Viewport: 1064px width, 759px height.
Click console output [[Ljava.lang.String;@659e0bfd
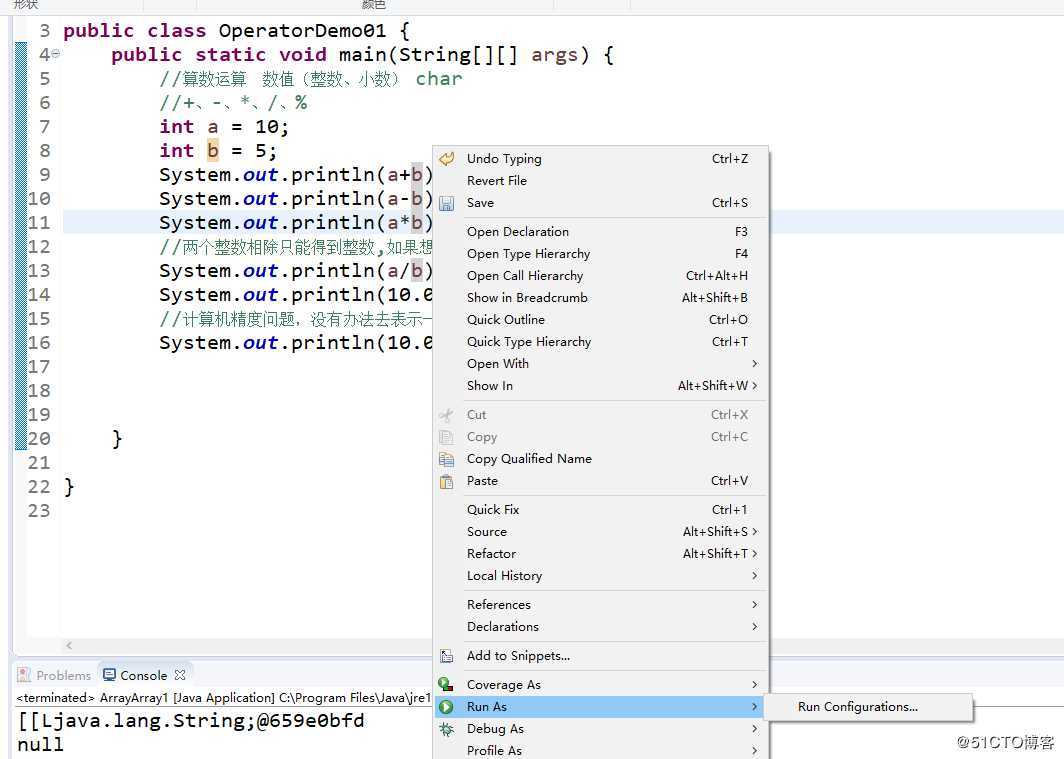point(191,720)
